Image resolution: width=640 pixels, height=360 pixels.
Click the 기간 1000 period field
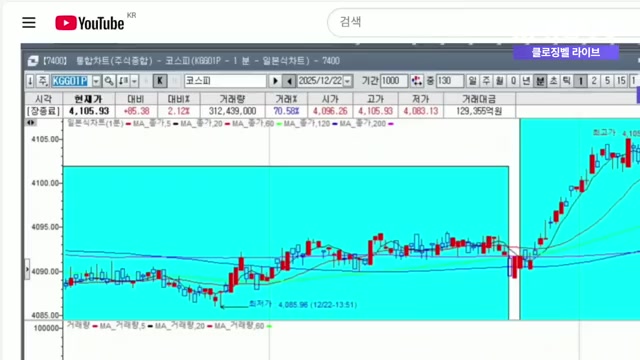[393, 81]
